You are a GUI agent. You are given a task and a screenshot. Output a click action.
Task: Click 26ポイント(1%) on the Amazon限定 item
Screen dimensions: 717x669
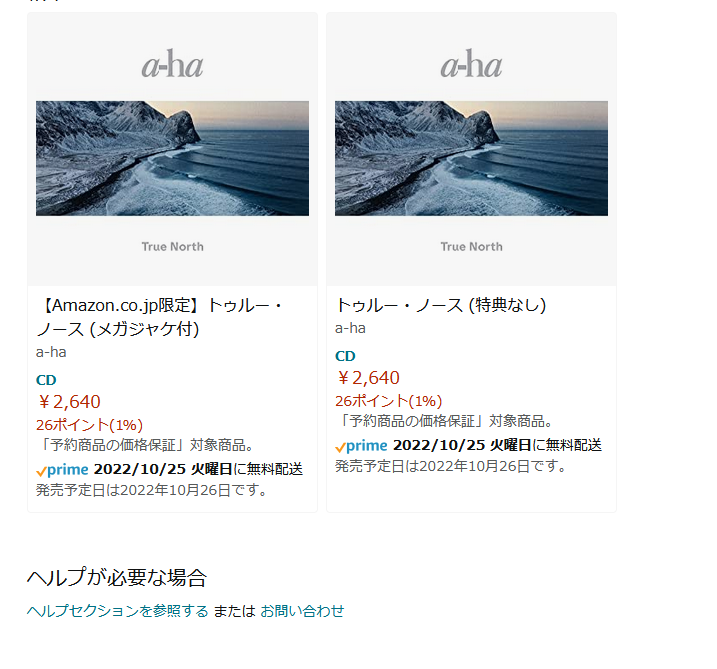pos(90,425)
